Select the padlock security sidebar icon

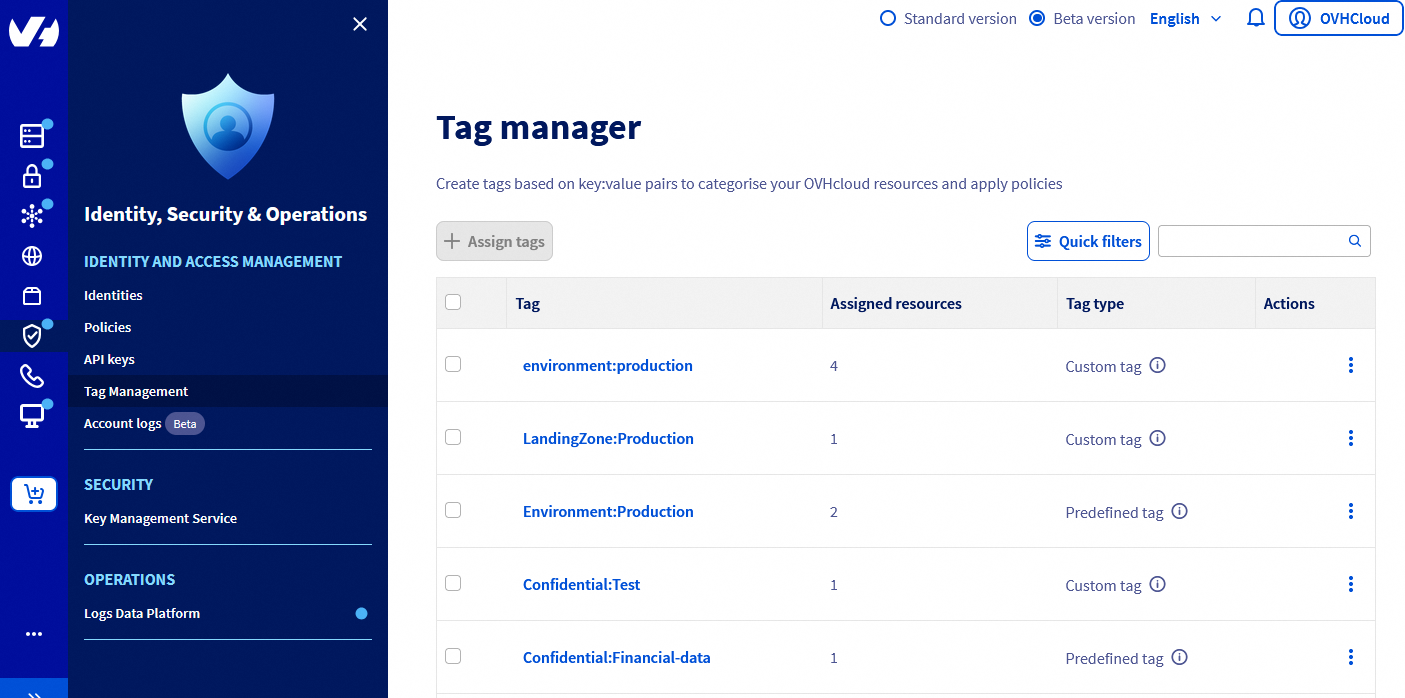point(33,174)
